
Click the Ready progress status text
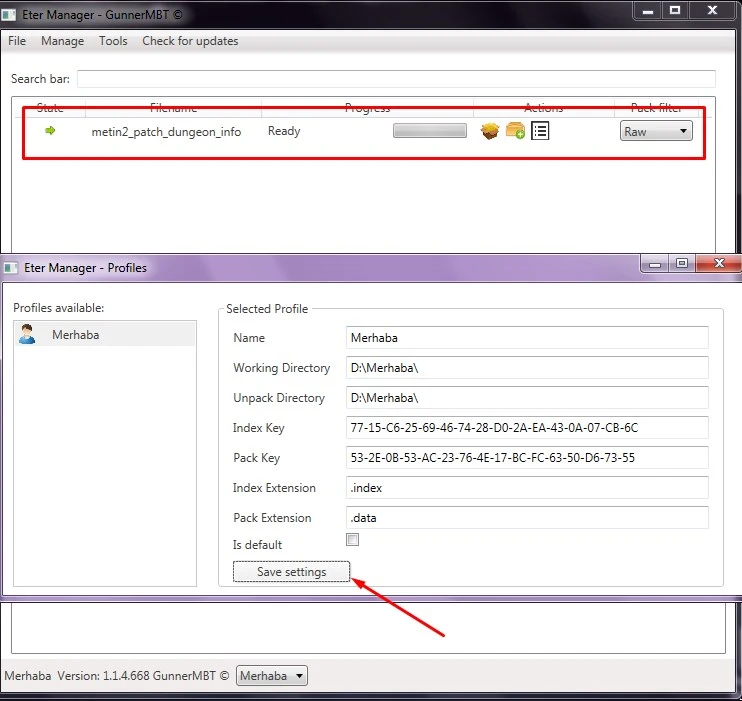[x=284, y=131]
